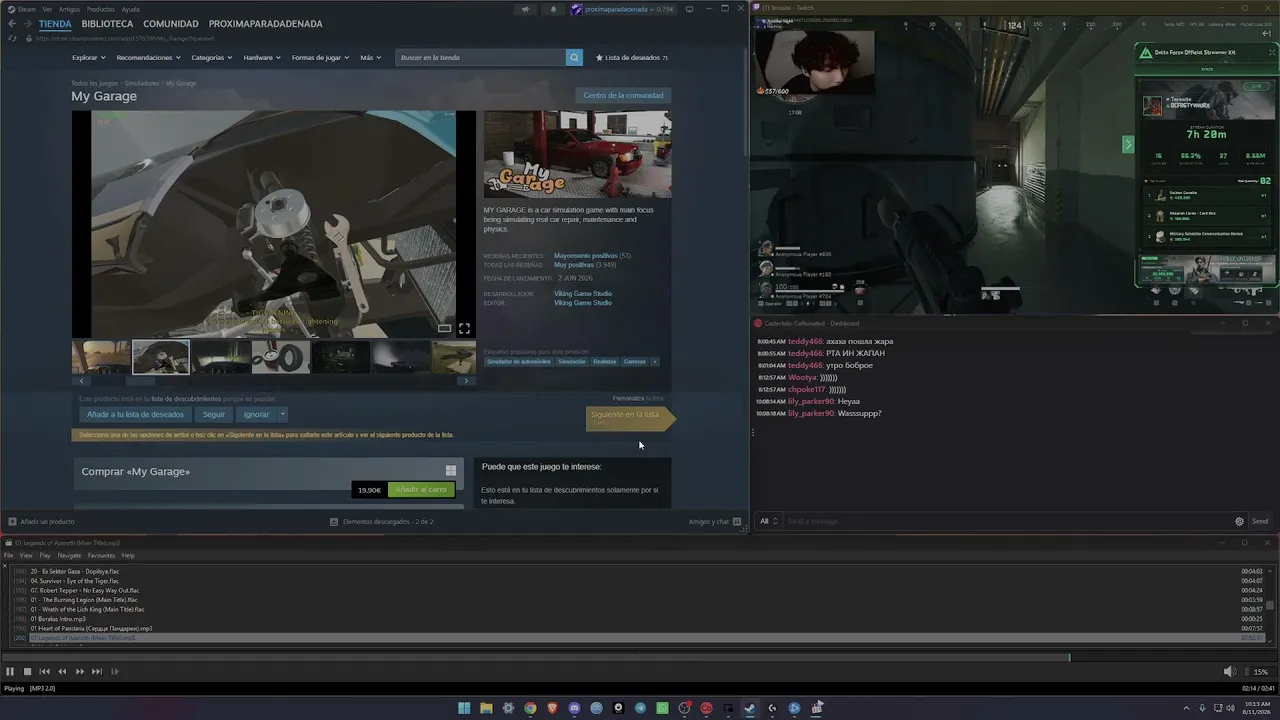The width and height of the screenshot is (1280, 720).
Task: Reload the Steam store page
Action: point(12,38)
